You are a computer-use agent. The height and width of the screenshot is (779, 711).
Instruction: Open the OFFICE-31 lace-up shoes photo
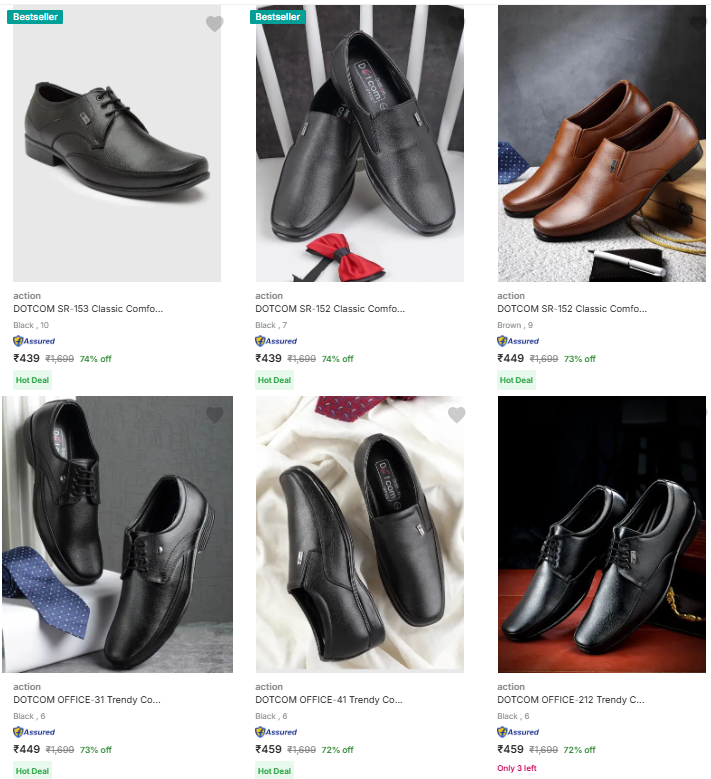[117, 535]
